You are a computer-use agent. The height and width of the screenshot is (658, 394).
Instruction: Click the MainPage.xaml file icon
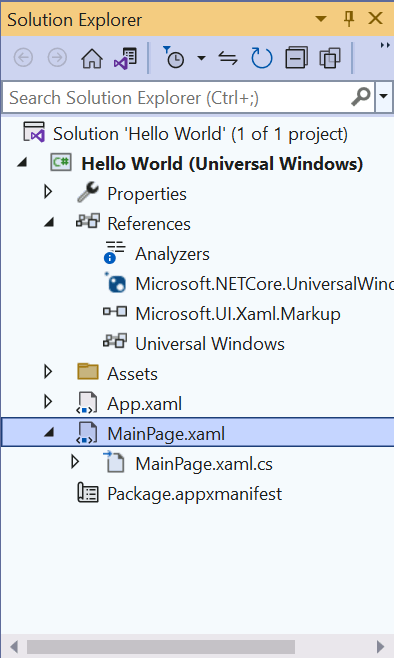coord(87,433)
